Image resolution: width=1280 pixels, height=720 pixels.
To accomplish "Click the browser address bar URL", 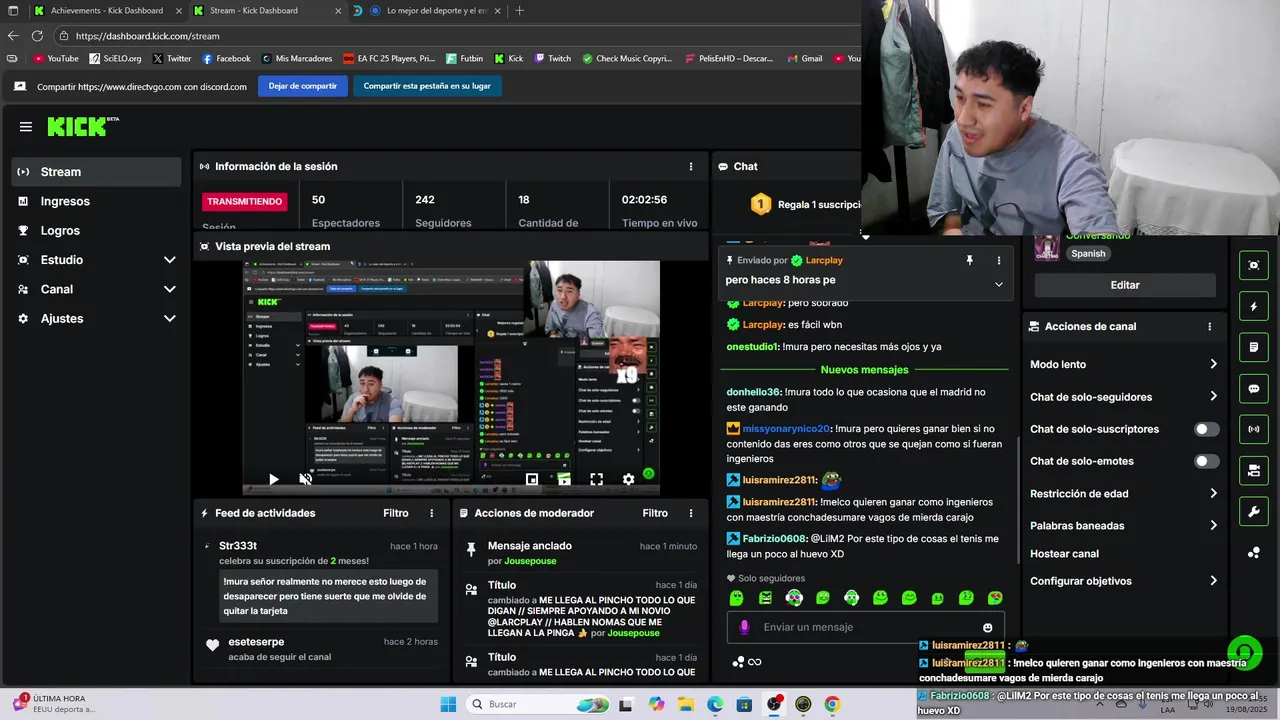I will 147,36.
